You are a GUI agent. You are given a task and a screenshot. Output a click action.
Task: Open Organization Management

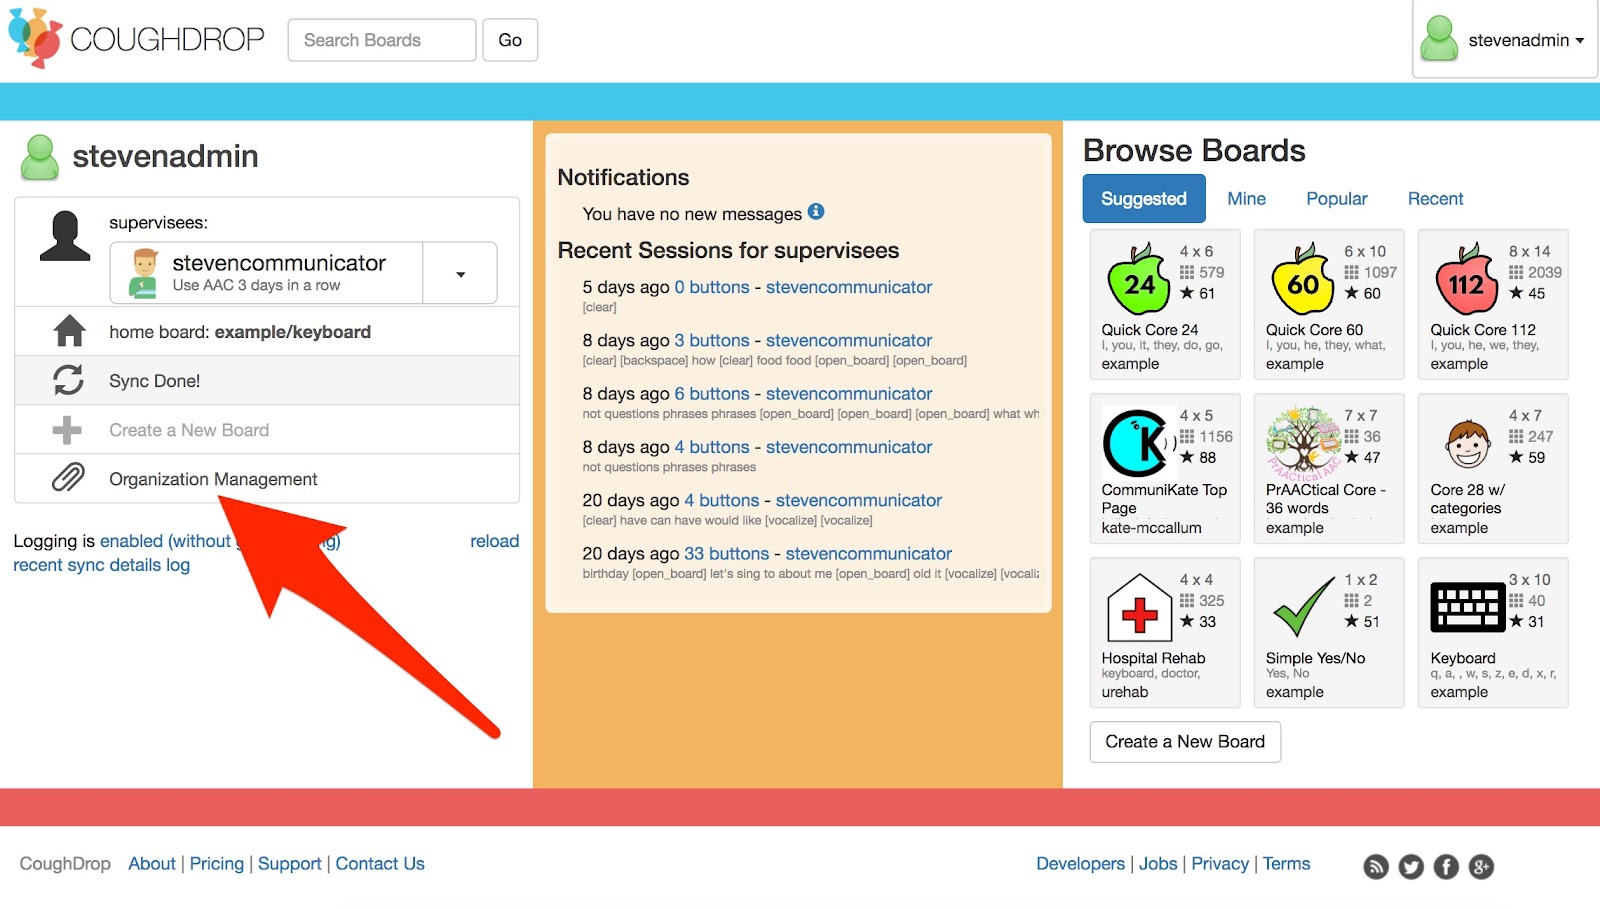pos(267,479)
